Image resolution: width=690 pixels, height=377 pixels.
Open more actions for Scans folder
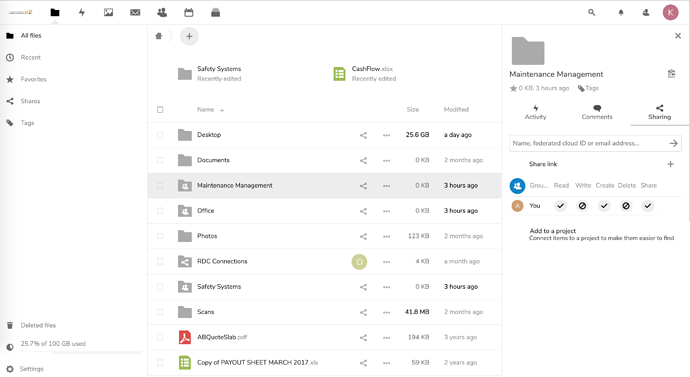click(386, 312)
